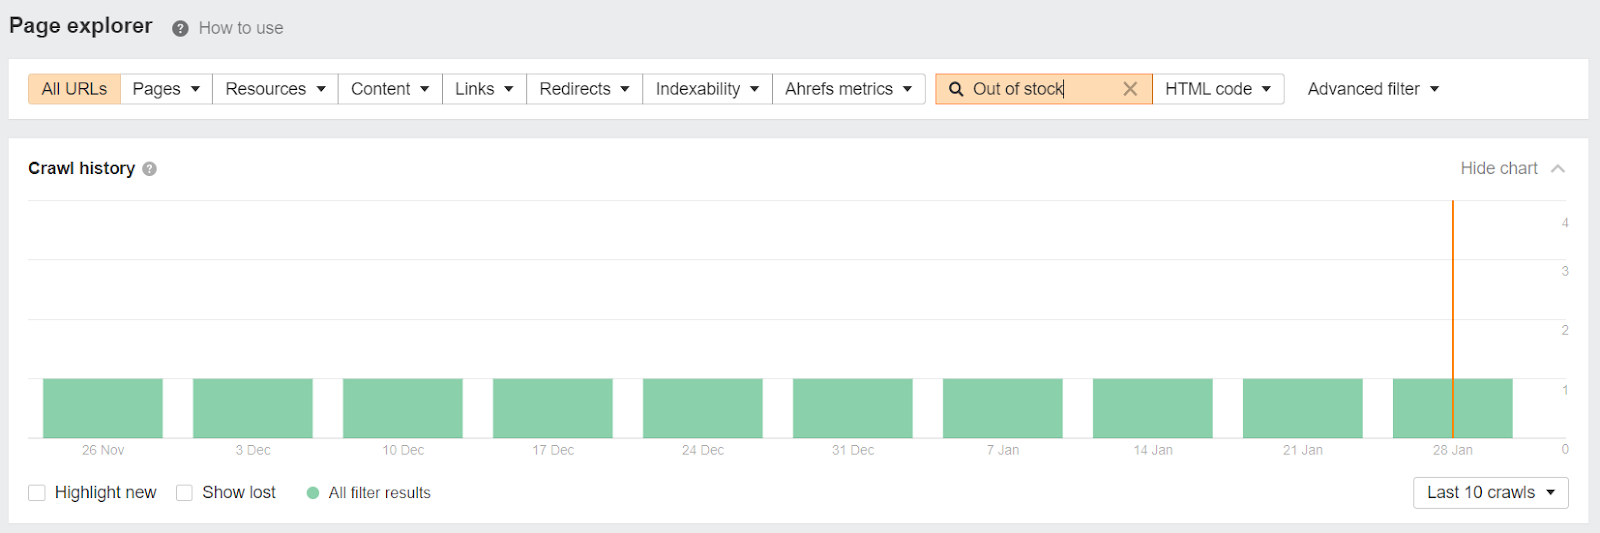Select the All URLs tab

coord(74,89)
